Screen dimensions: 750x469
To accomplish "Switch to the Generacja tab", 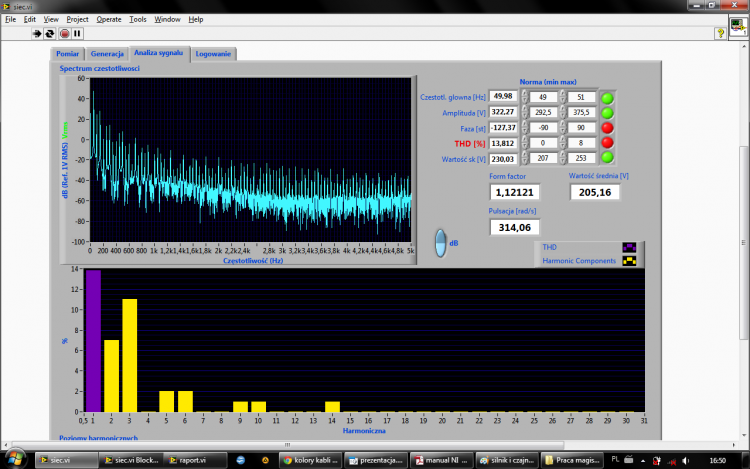I will (x=107, y=54).
